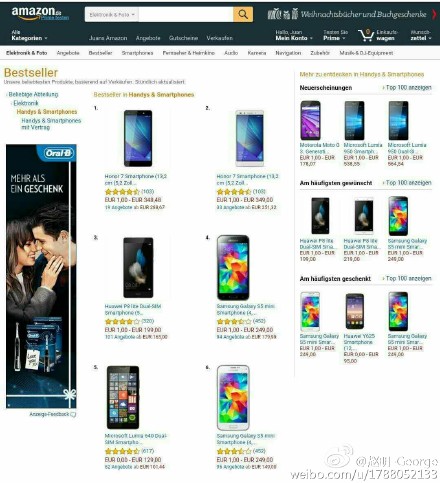Click the Motorola Moto G thumbnail in Neuerscheinungen
Screen dimensions: 440x483
click(310, 120)
